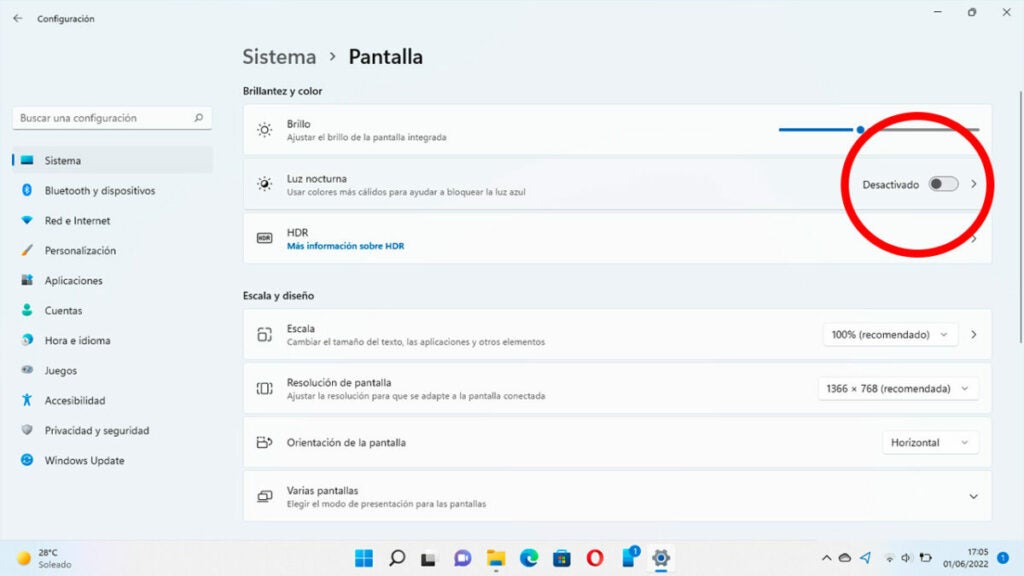Click the Windows Start button
Screen dimensions: 1024x576
coord(363,558)
